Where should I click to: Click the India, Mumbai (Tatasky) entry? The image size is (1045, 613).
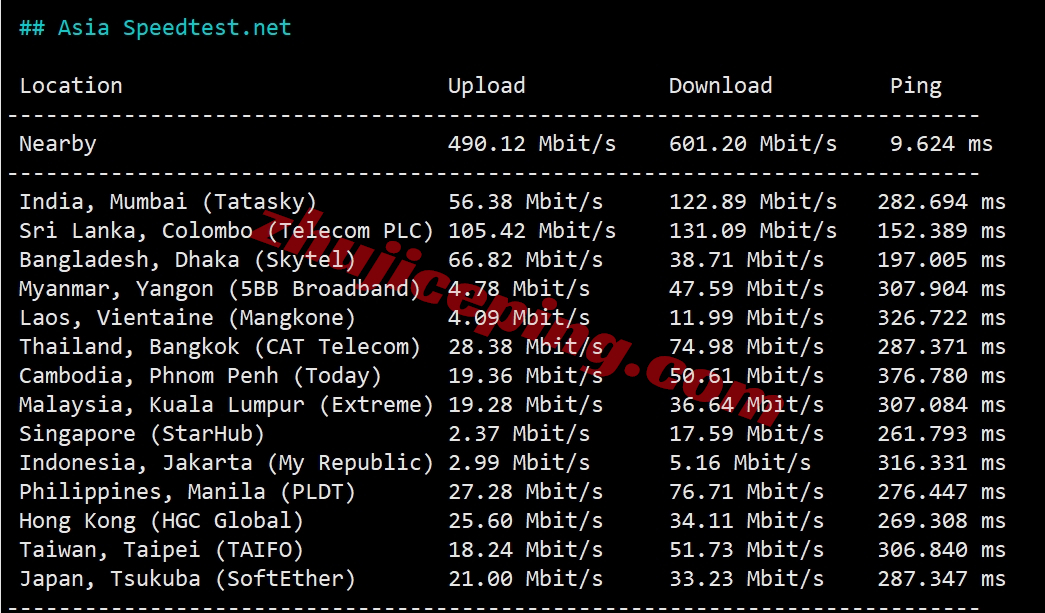168,202
